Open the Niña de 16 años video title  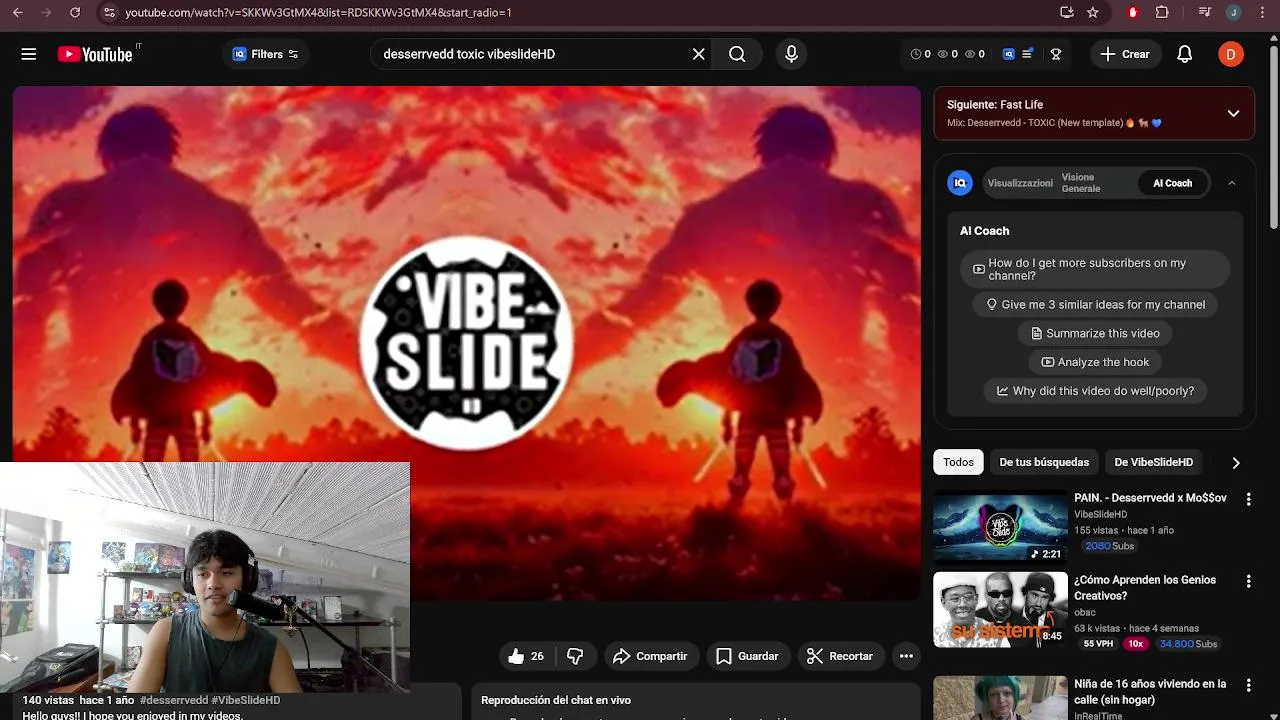pyautogui.click(x=1150, y=692)
